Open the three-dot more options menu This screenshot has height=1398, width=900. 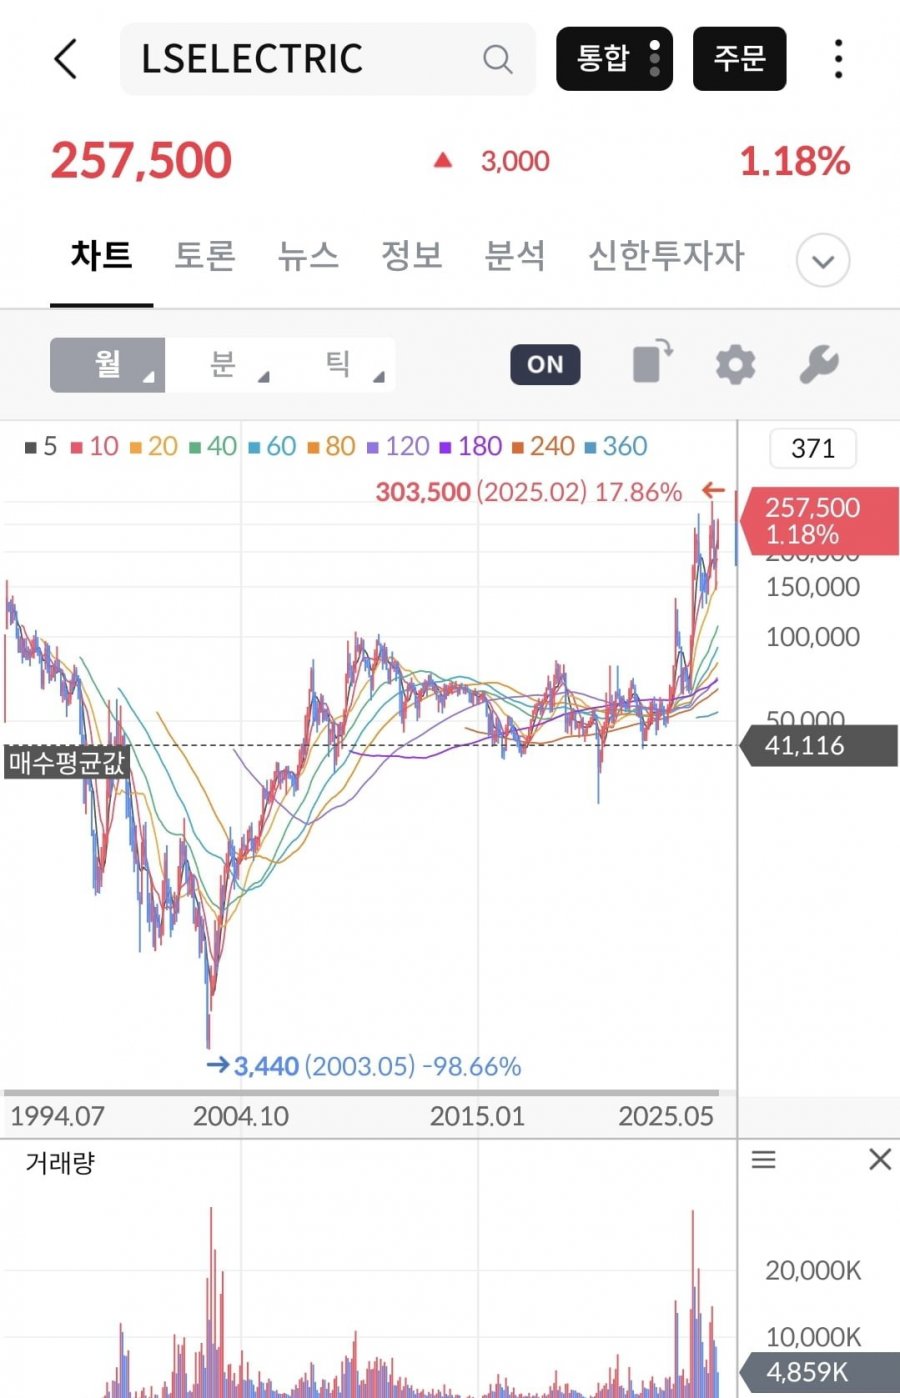838,59
